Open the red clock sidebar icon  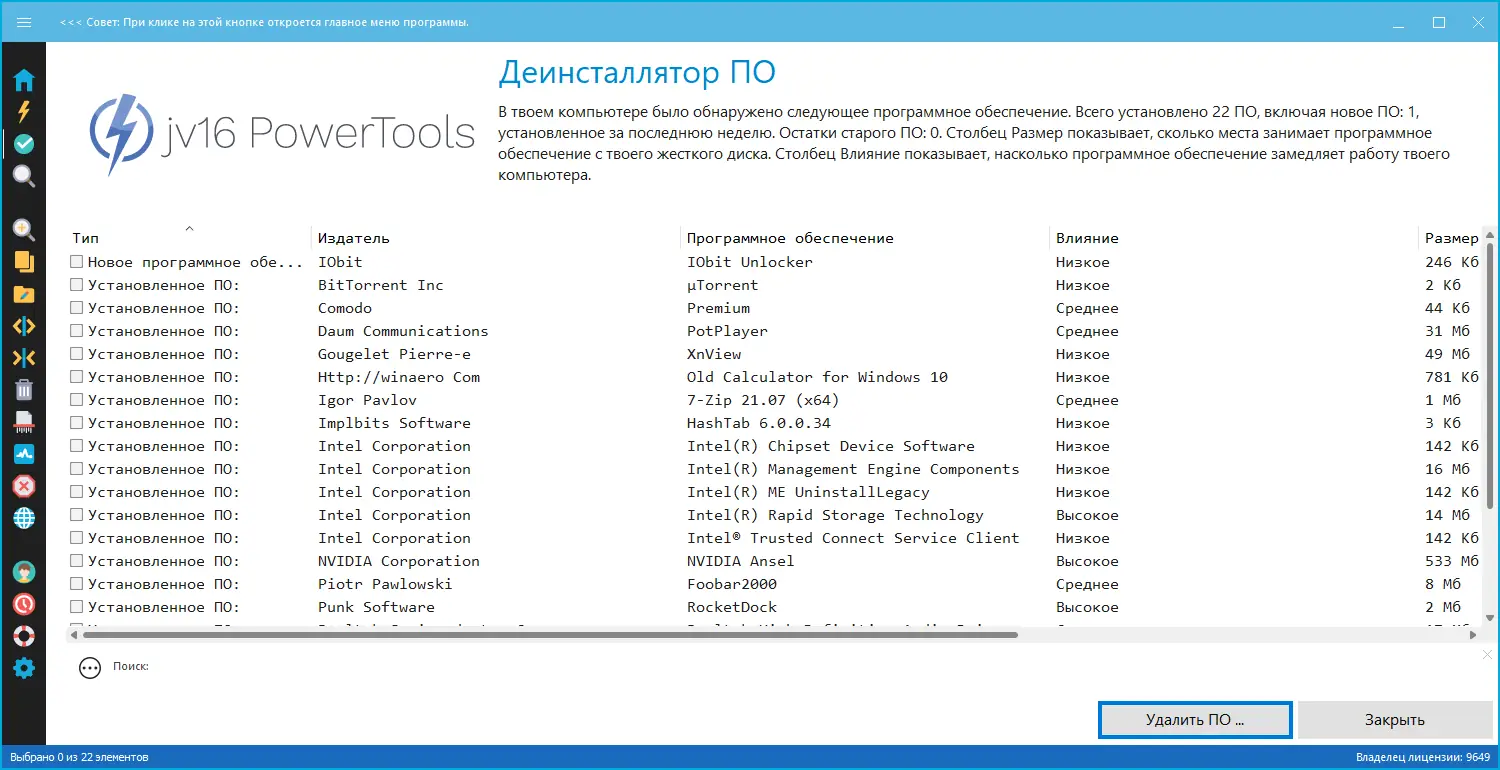pos(24,604)
